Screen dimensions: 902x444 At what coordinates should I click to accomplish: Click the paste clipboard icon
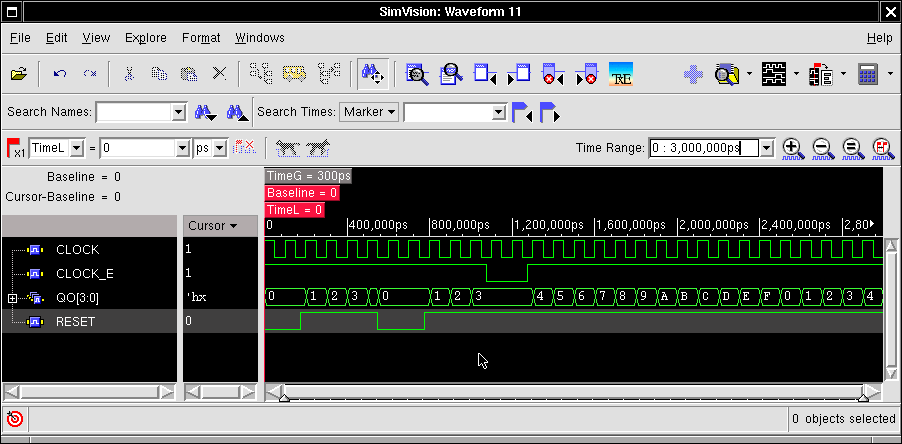(189, 74)
